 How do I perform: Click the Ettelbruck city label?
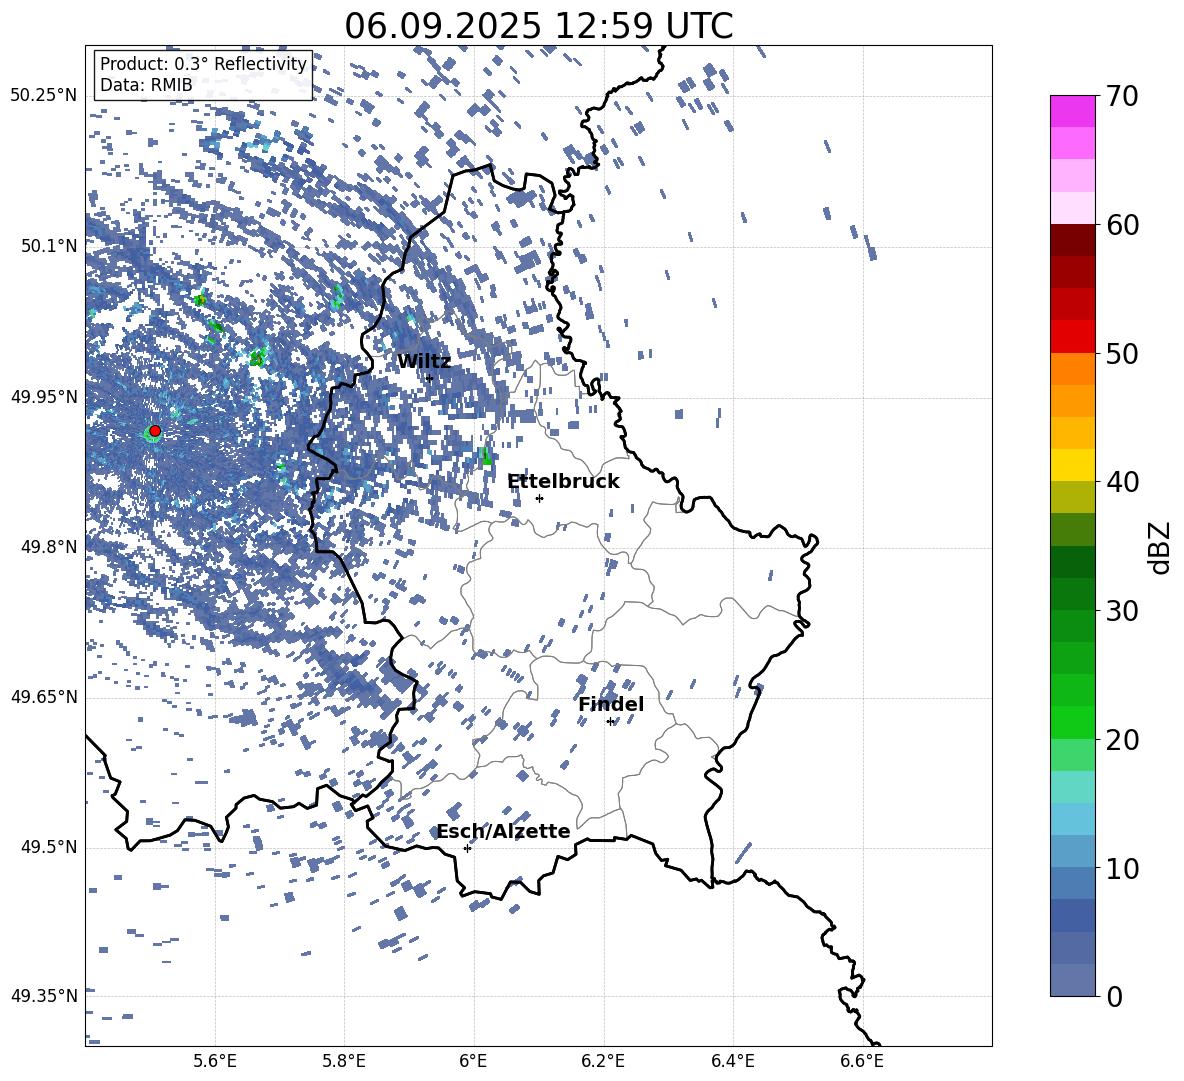click(563, 482)
